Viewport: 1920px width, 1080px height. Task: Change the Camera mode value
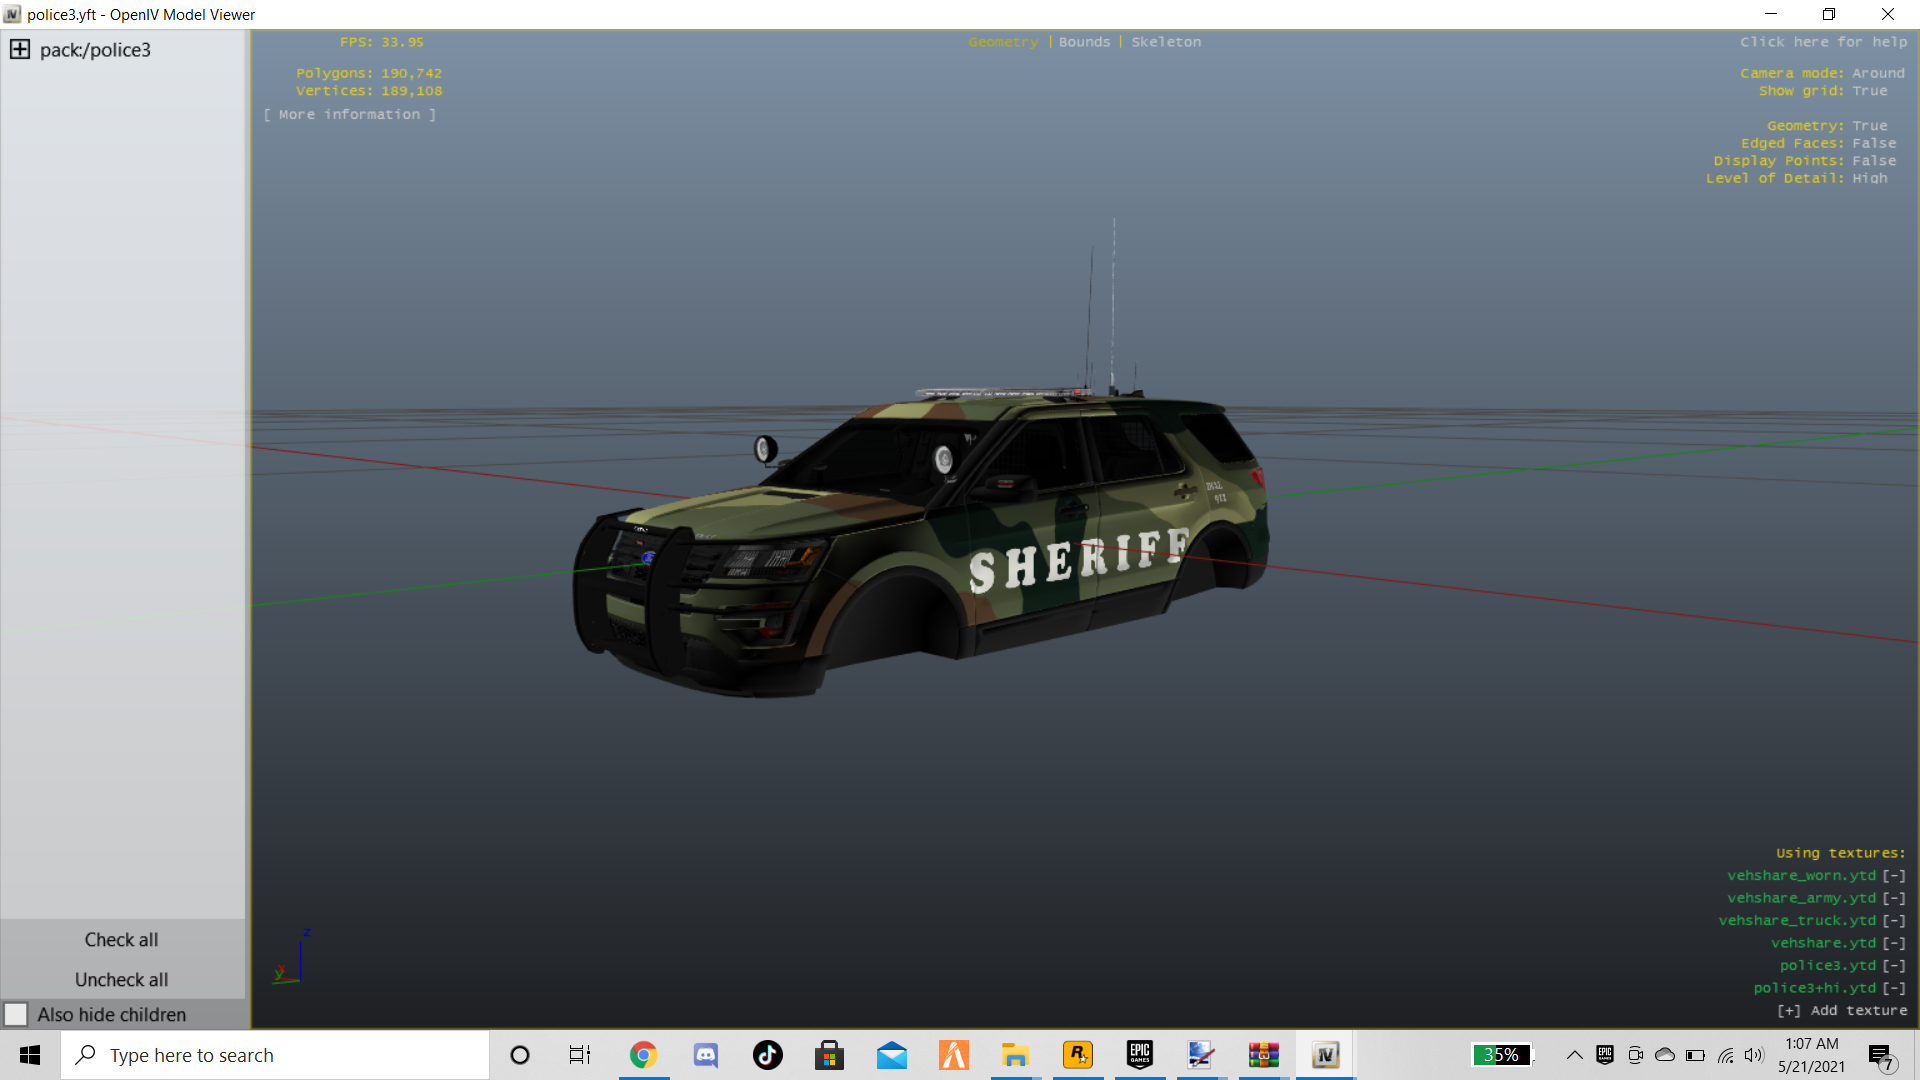(x=1877, y=73)
